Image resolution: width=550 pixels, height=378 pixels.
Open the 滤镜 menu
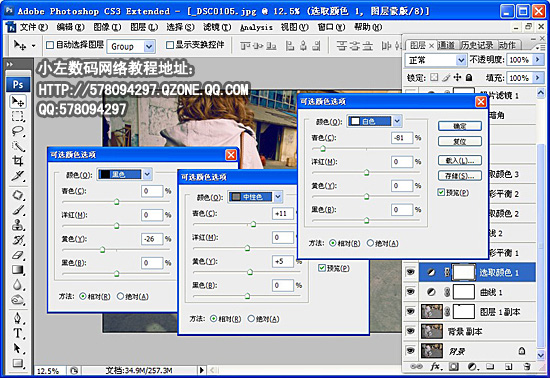[x=217, y=27]
